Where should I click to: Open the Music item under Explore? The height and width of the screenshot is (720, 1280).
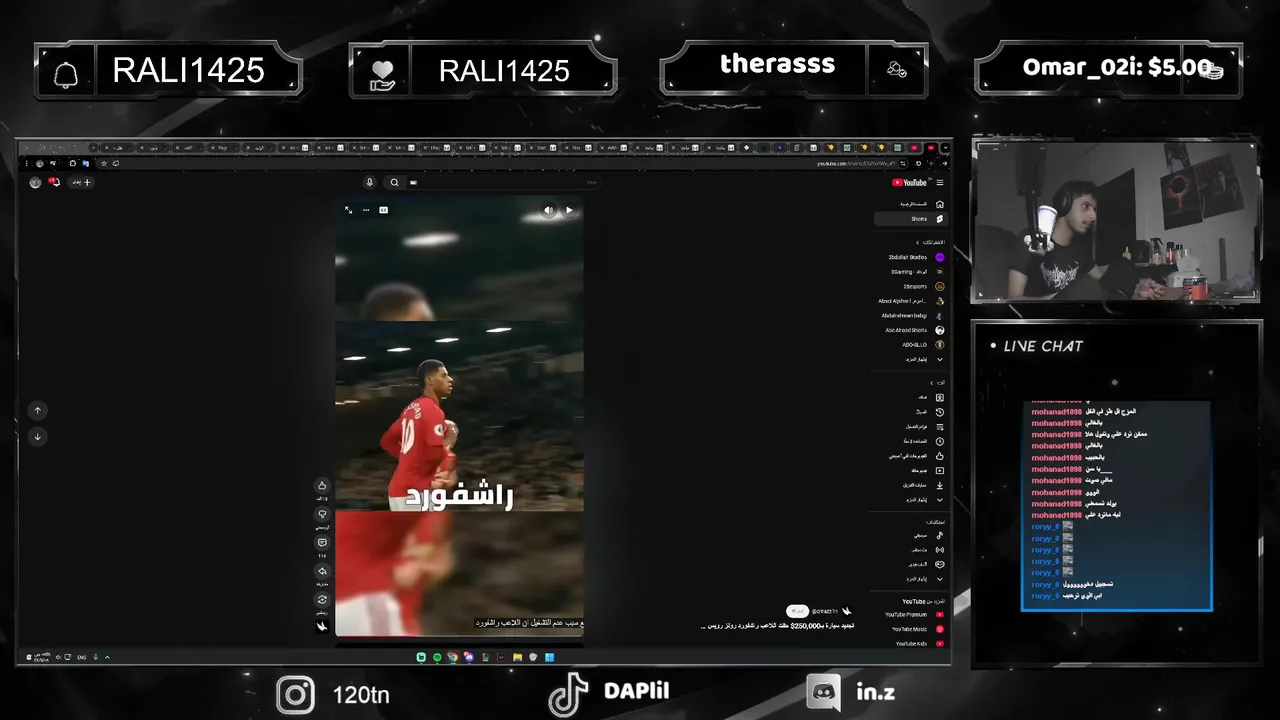(910, 535)
